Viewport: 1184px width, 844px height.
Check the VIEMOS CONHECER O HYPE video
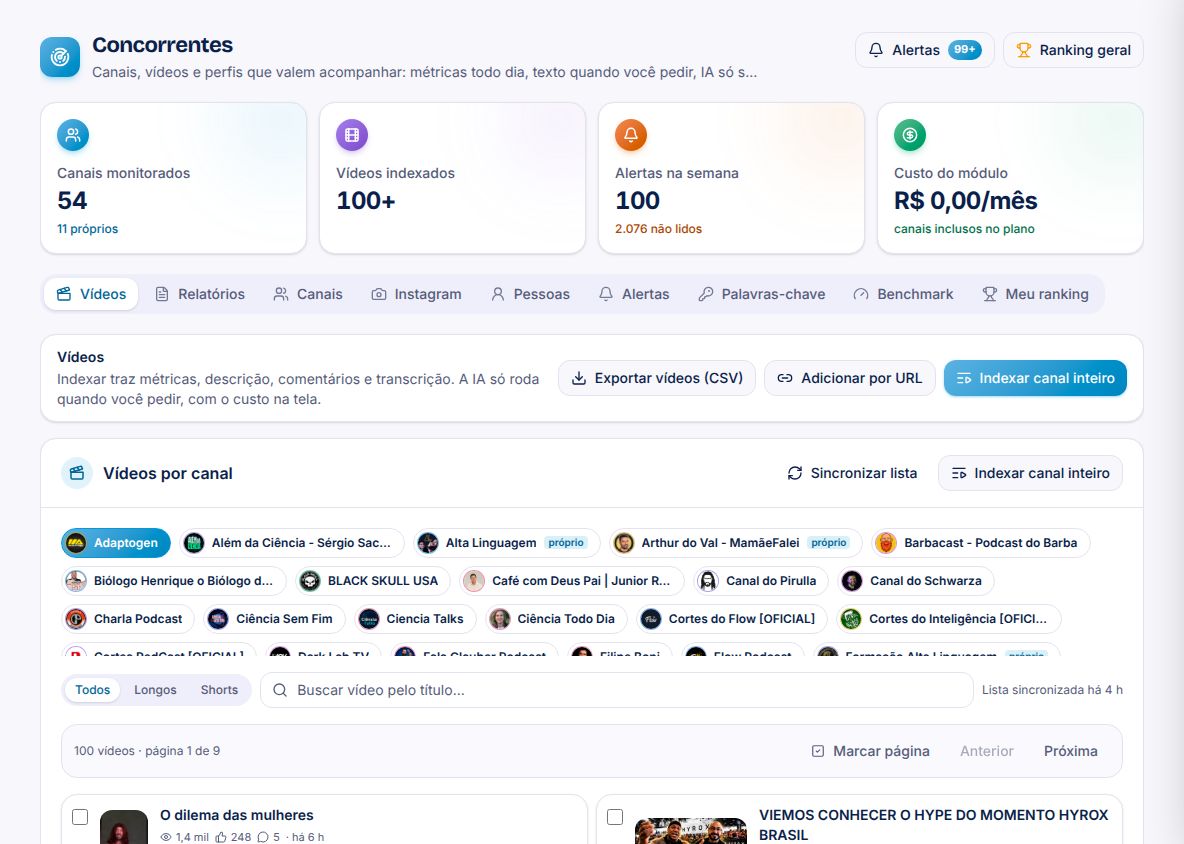(615, 817)
